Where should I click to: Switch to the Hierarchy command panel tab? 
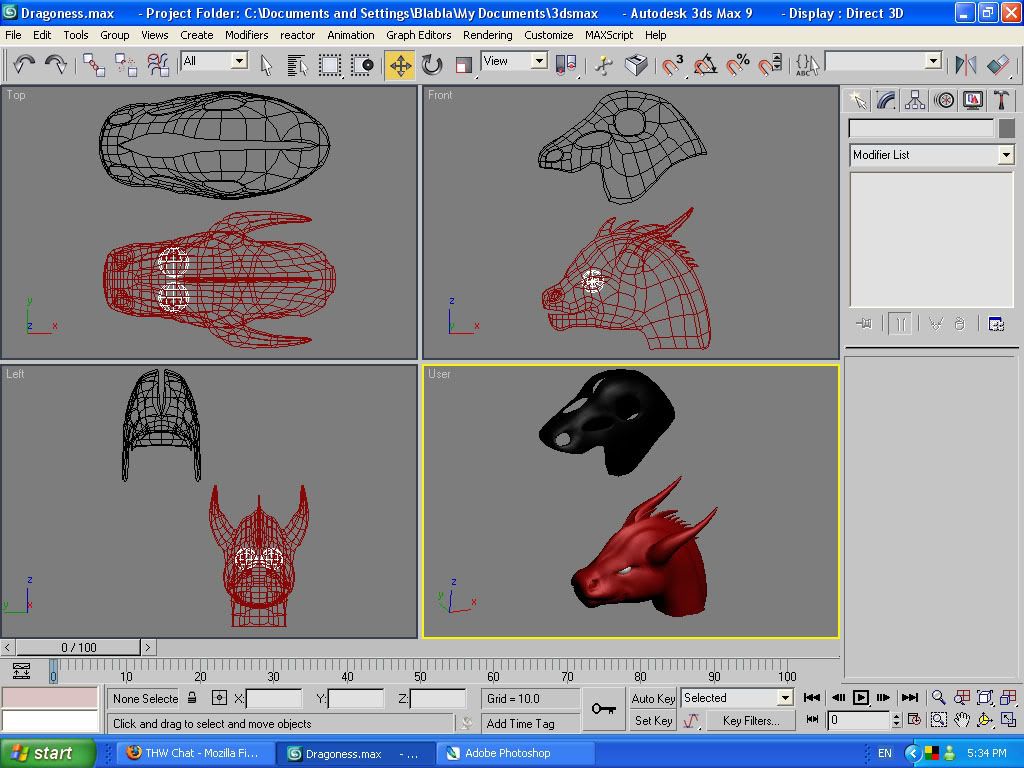(x=915, y=100)
